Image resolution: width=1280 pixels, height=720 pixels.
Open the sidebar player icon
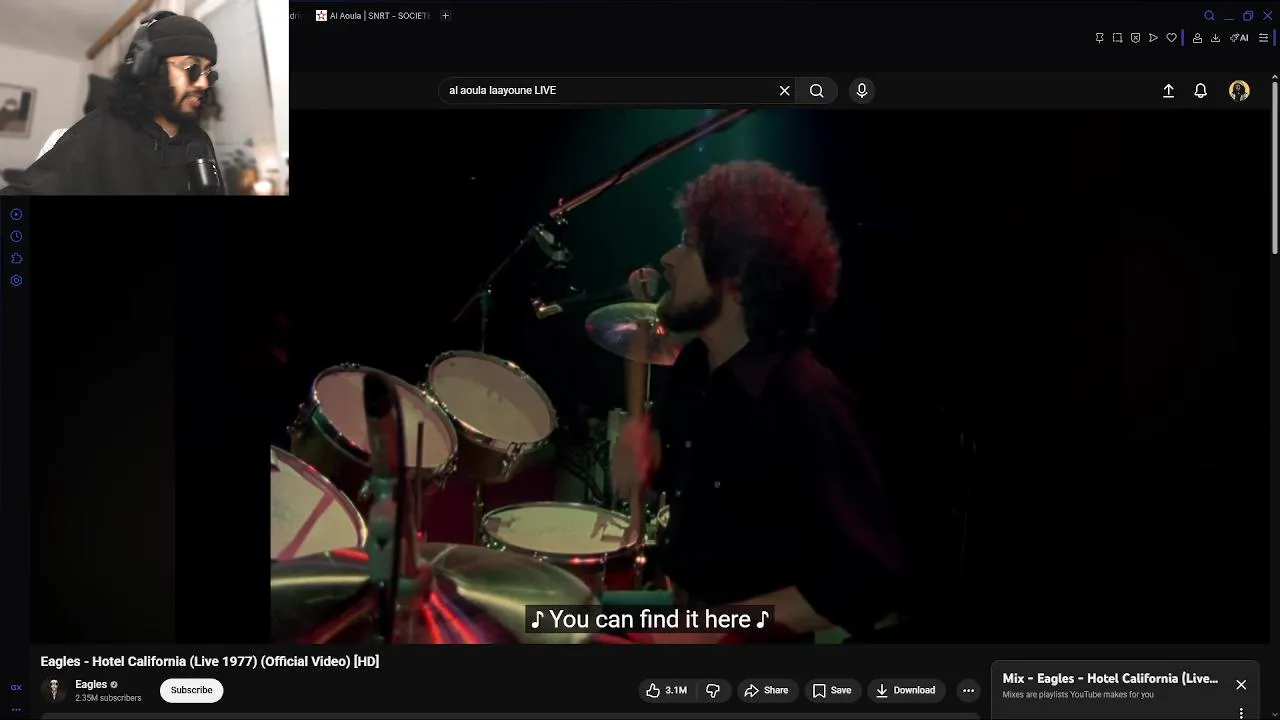pos(16,214)
